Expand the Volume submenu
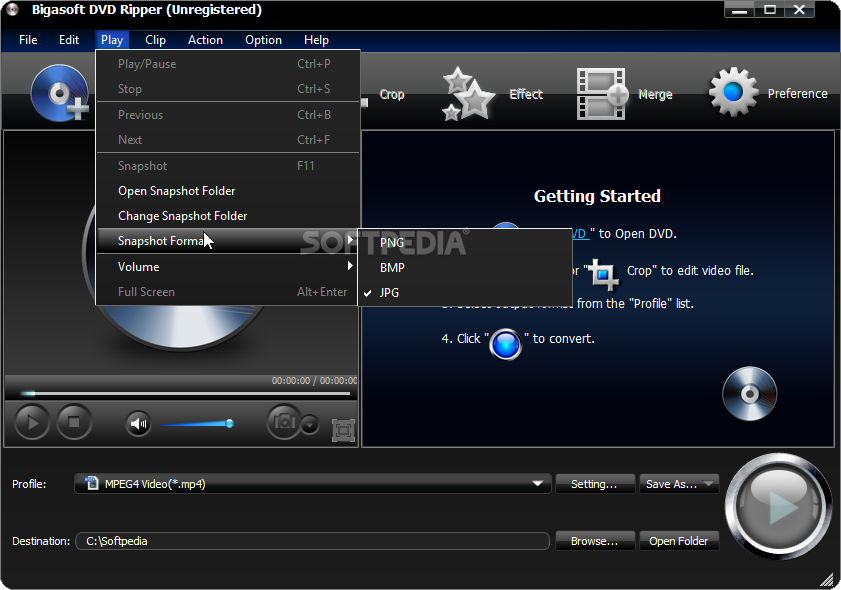841x590 pixels. 227,267
